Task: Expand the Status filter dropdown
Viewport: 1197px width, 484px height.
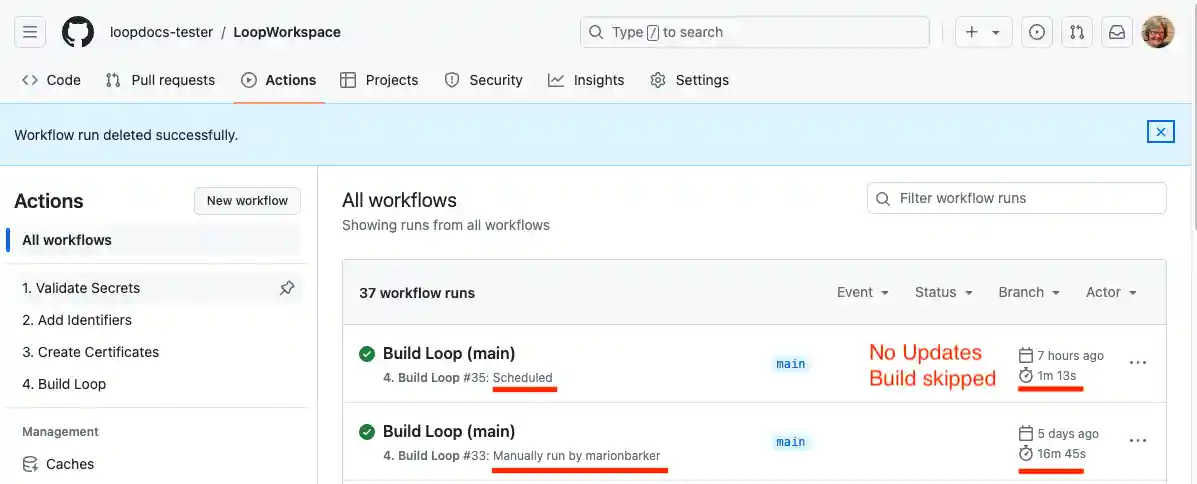Action: coord(944,292)
